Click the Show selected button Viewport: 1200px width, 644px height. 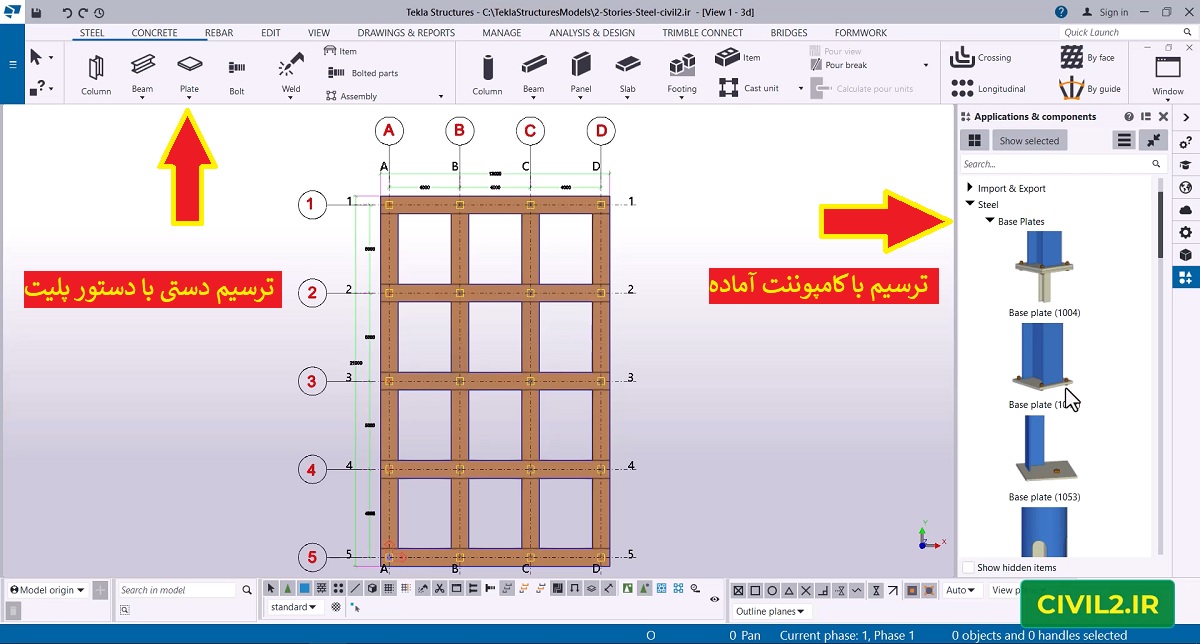tap(1029, 141)
